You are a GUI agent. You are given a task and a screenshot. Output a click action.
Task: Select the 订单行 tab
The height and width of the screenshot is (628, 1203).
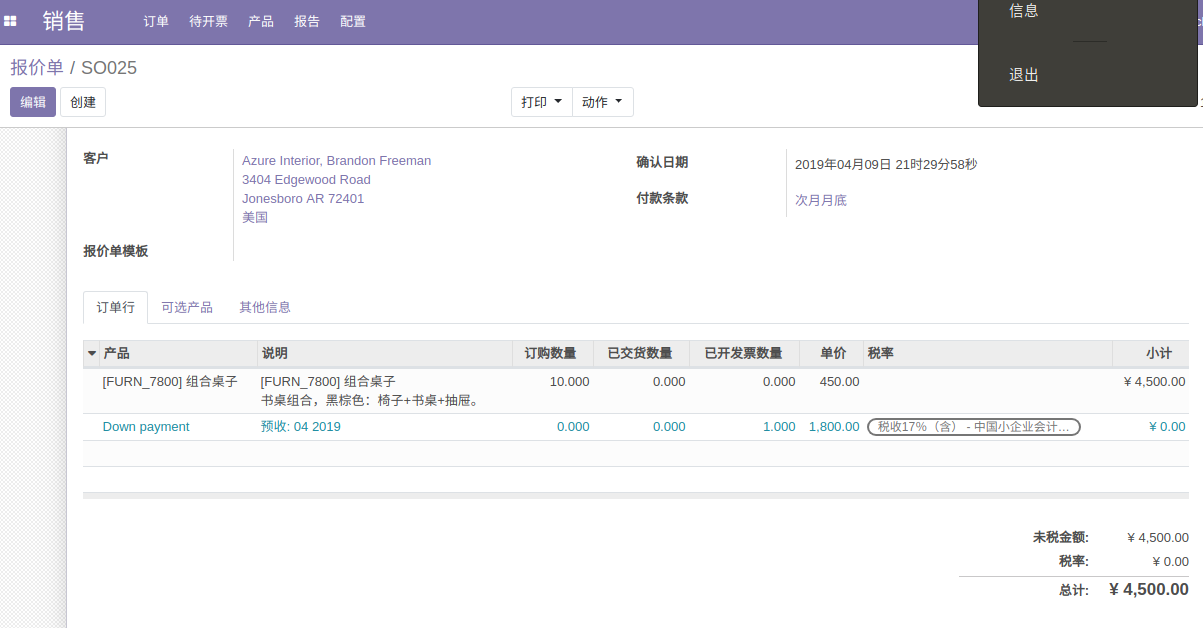point(115,307)
